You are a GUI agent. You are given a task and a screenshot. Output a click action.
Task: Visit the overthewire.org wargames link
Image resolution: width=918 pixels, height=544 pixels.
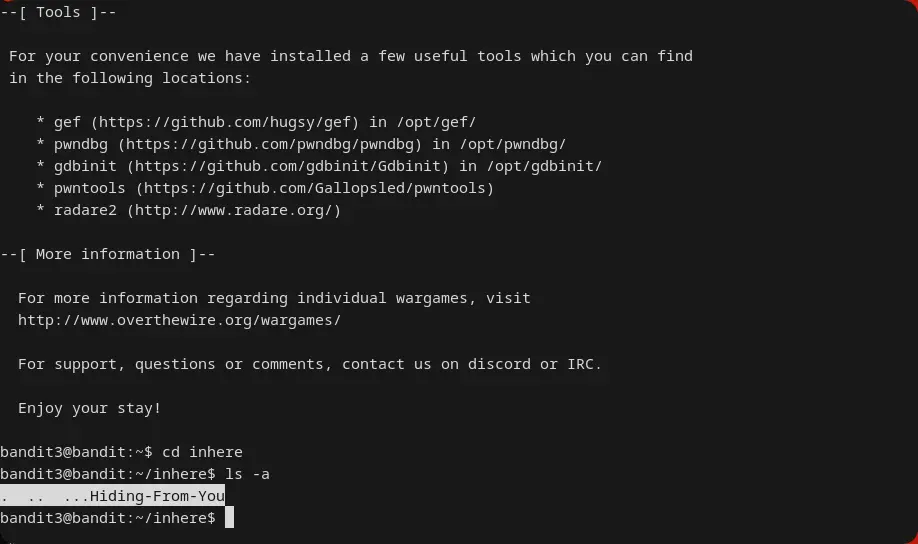(179, 320)
